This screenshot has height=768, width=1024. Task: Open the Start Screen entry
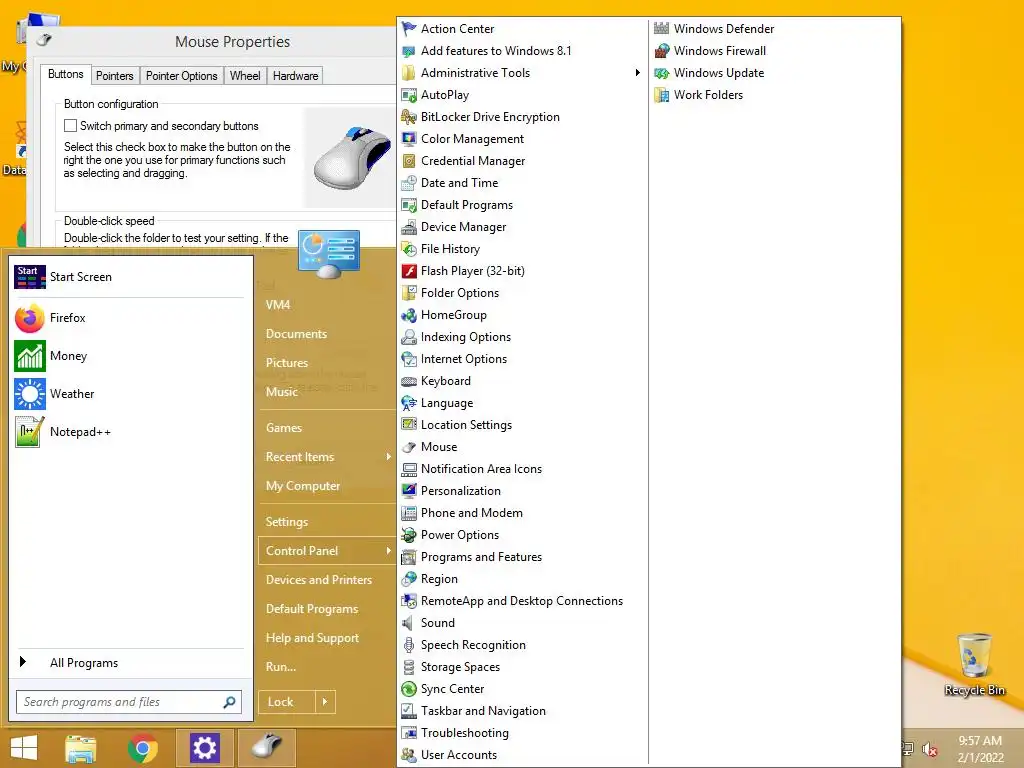coord(131,277)
